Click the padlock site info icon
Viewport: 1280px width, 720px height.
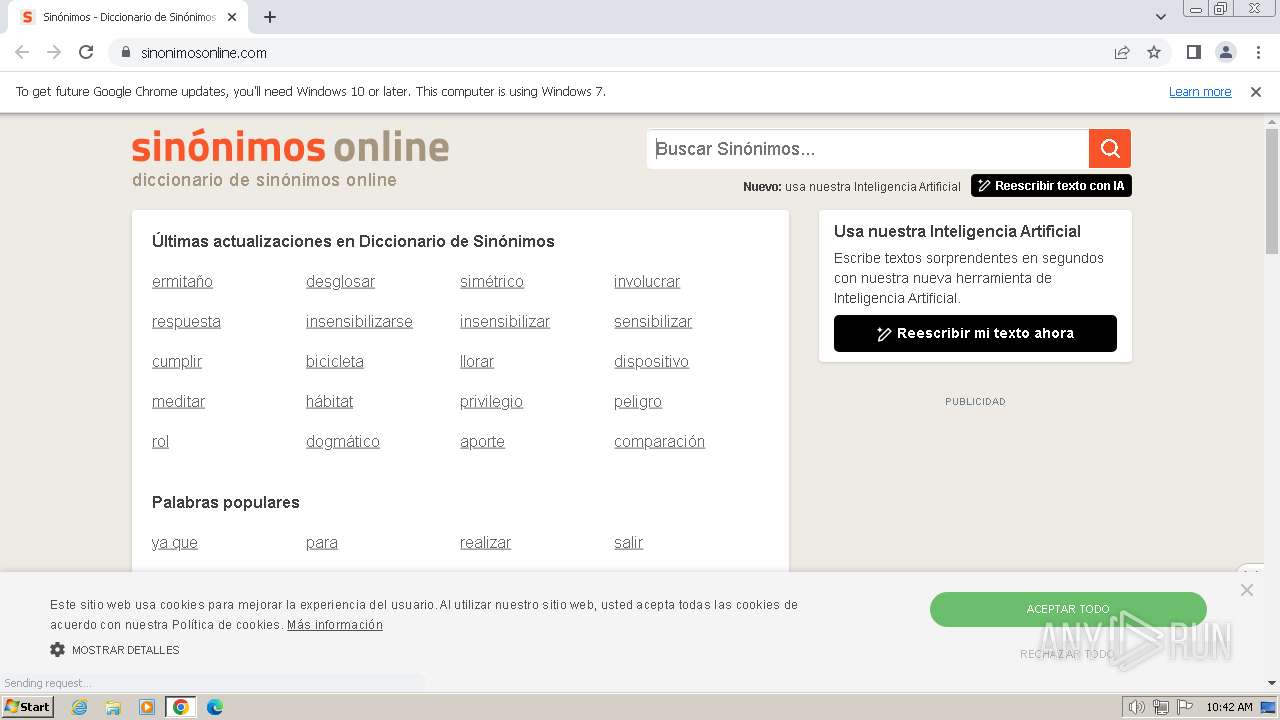tap(126, 53)
